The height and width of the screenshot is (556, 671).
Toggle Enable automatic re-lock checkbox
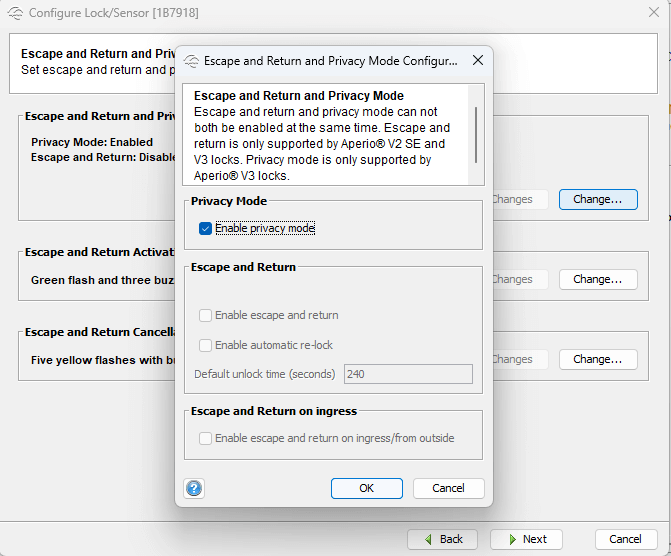point(206,345)
